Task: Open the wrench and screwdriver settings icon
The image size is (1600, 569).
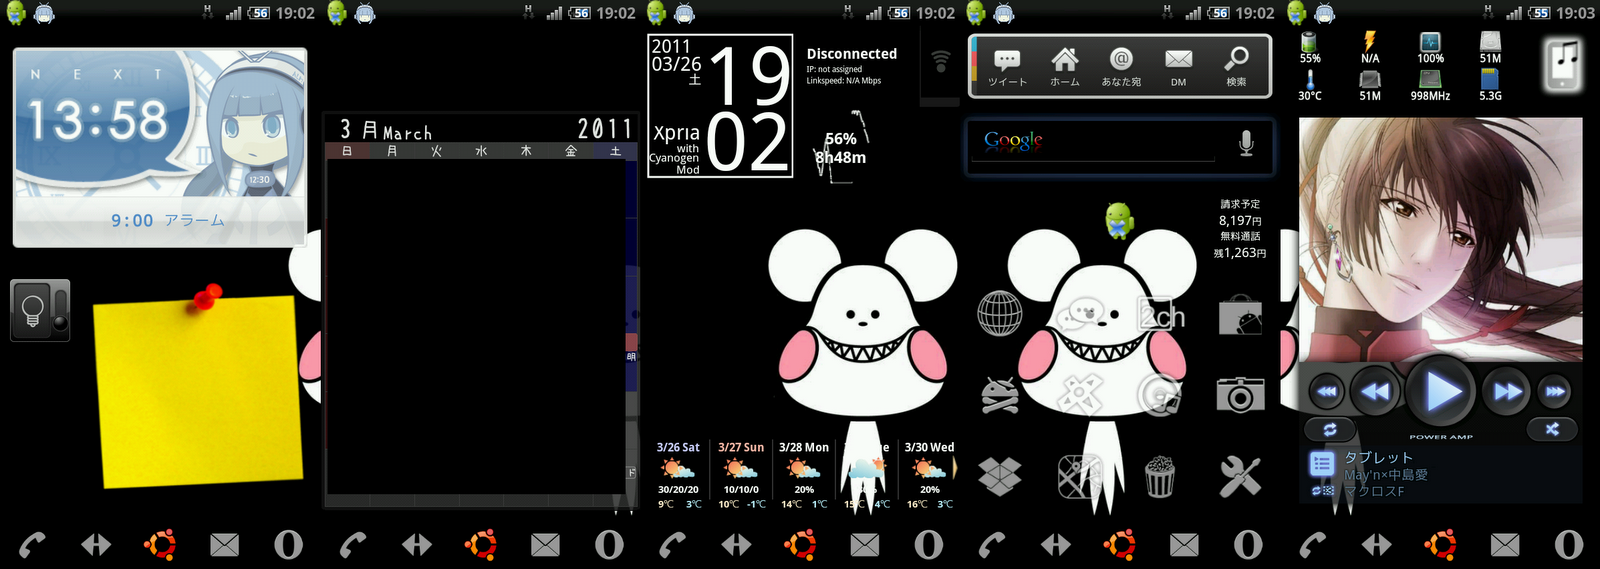Action: [1240, 476]
